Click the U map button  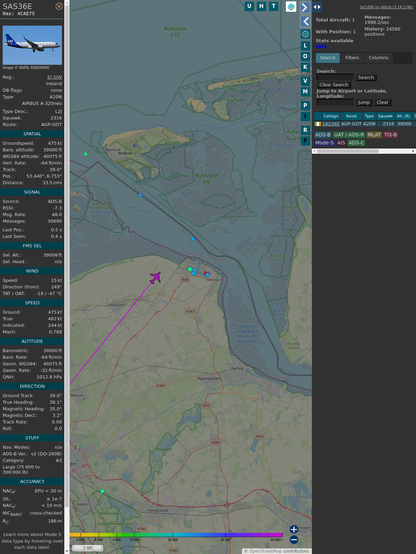[x=250, y=6]
